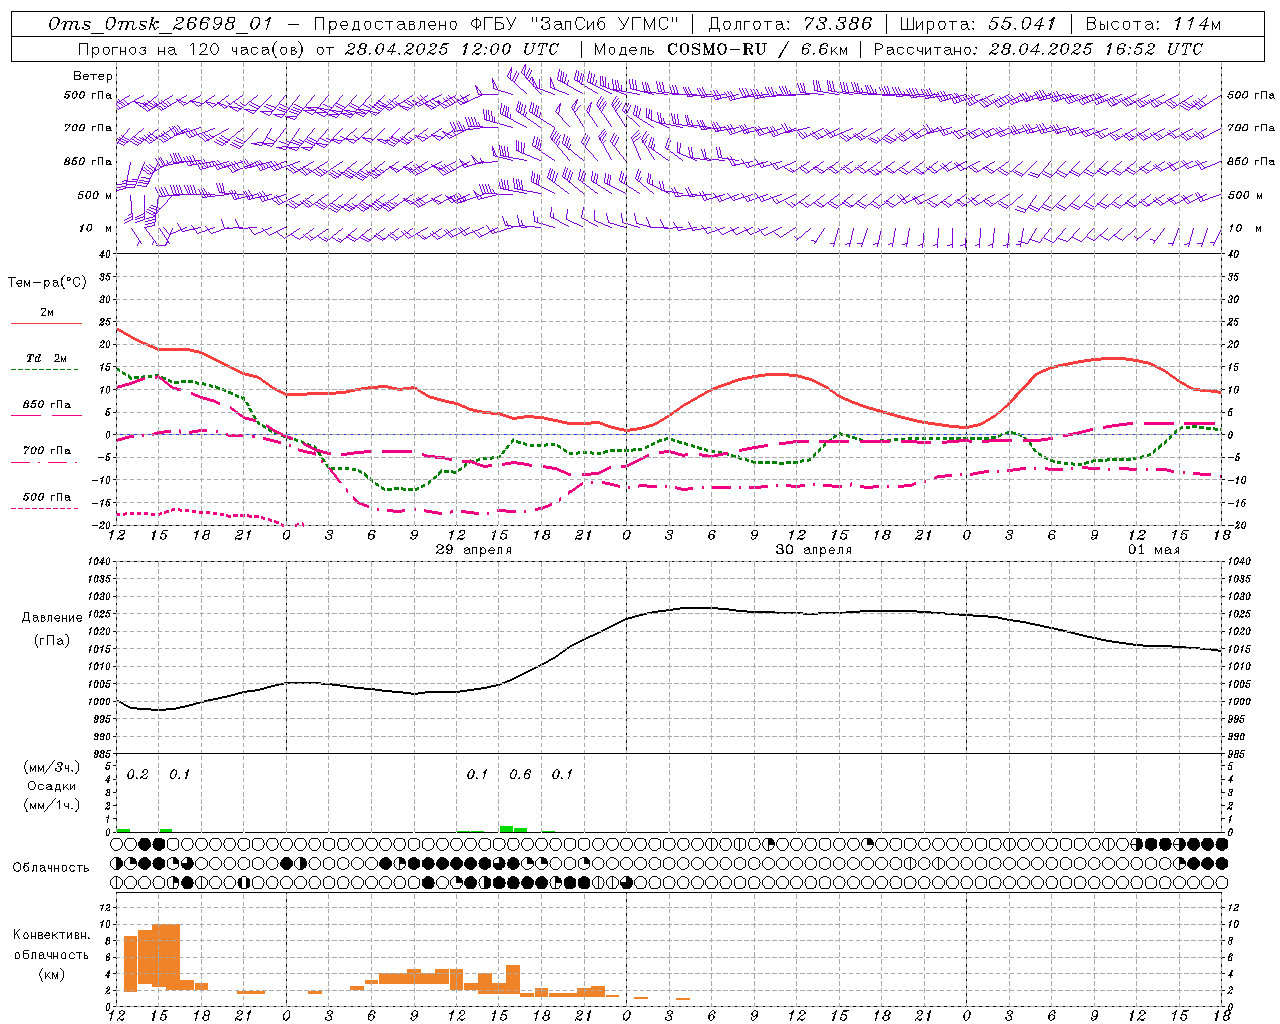
Task: Click the model name COSMO-RU / 6.6км
Action: 758,49
